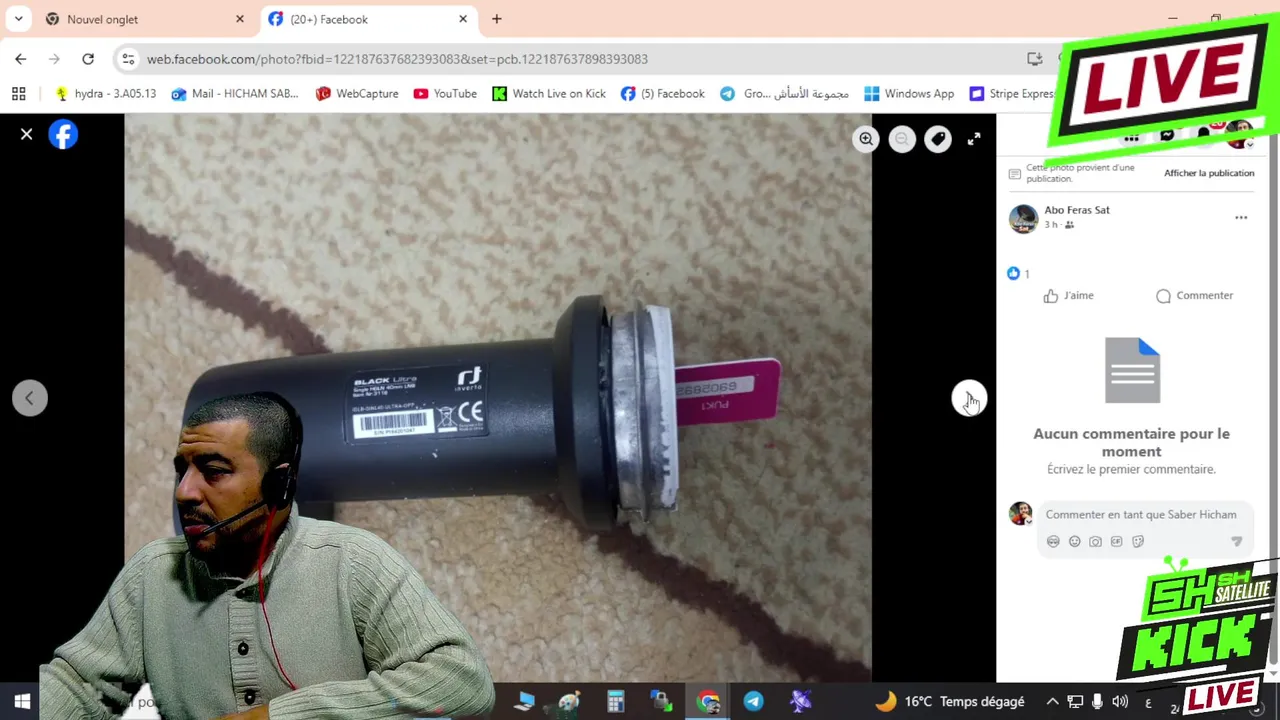1280x720 pixels.
Task: View site information icon in address bar
Action: coord(128,59)
